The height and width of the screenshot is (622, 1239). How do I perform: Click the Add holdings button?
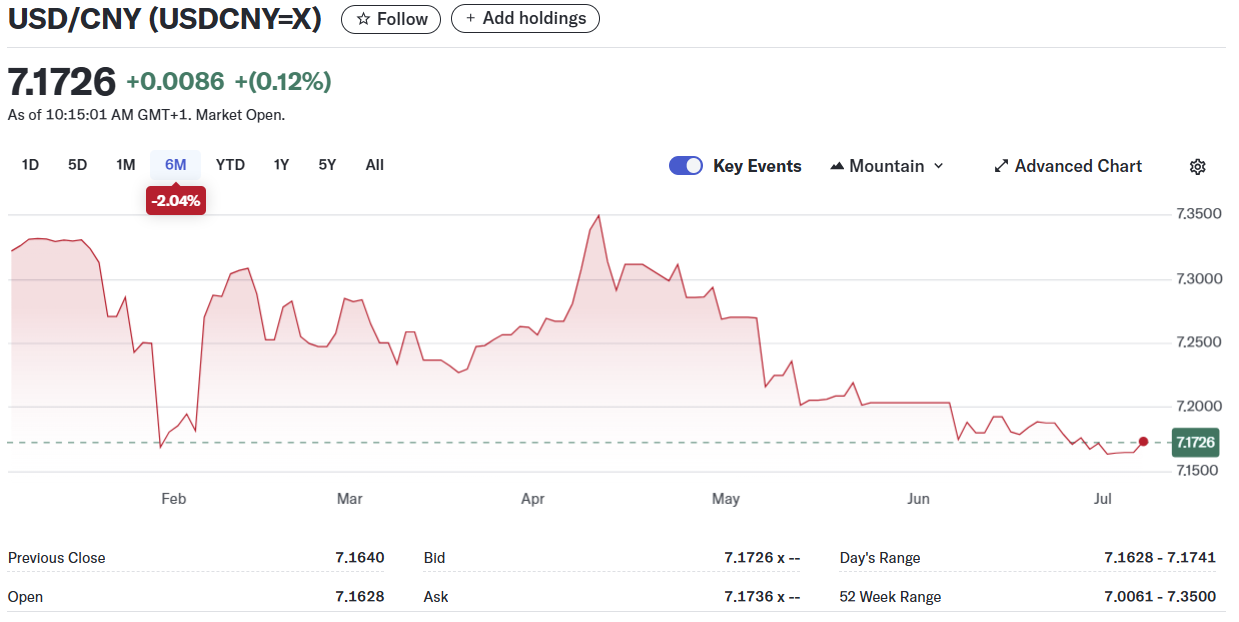click(x=525, y=18)
